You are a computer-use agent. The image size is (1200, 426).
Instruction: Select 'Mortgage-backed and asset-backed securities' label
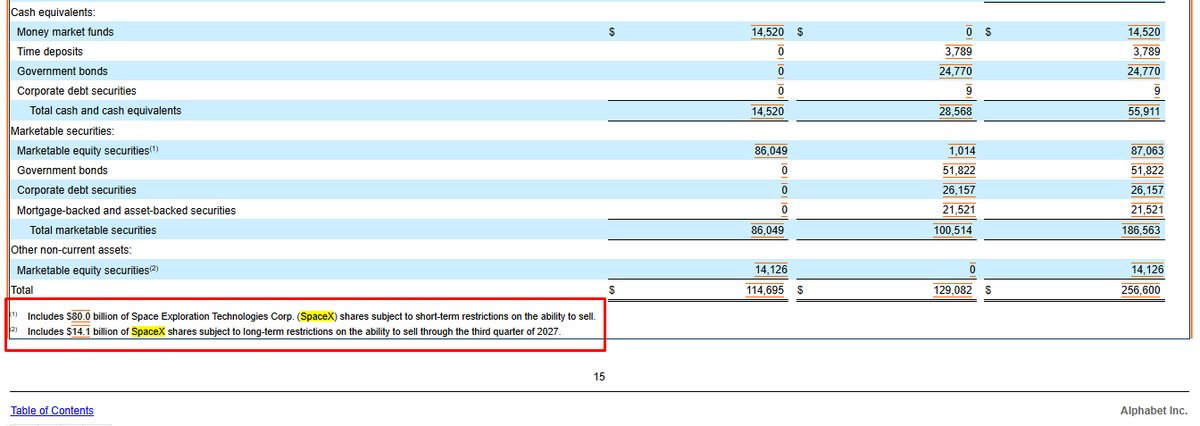[x=126, y=210]
